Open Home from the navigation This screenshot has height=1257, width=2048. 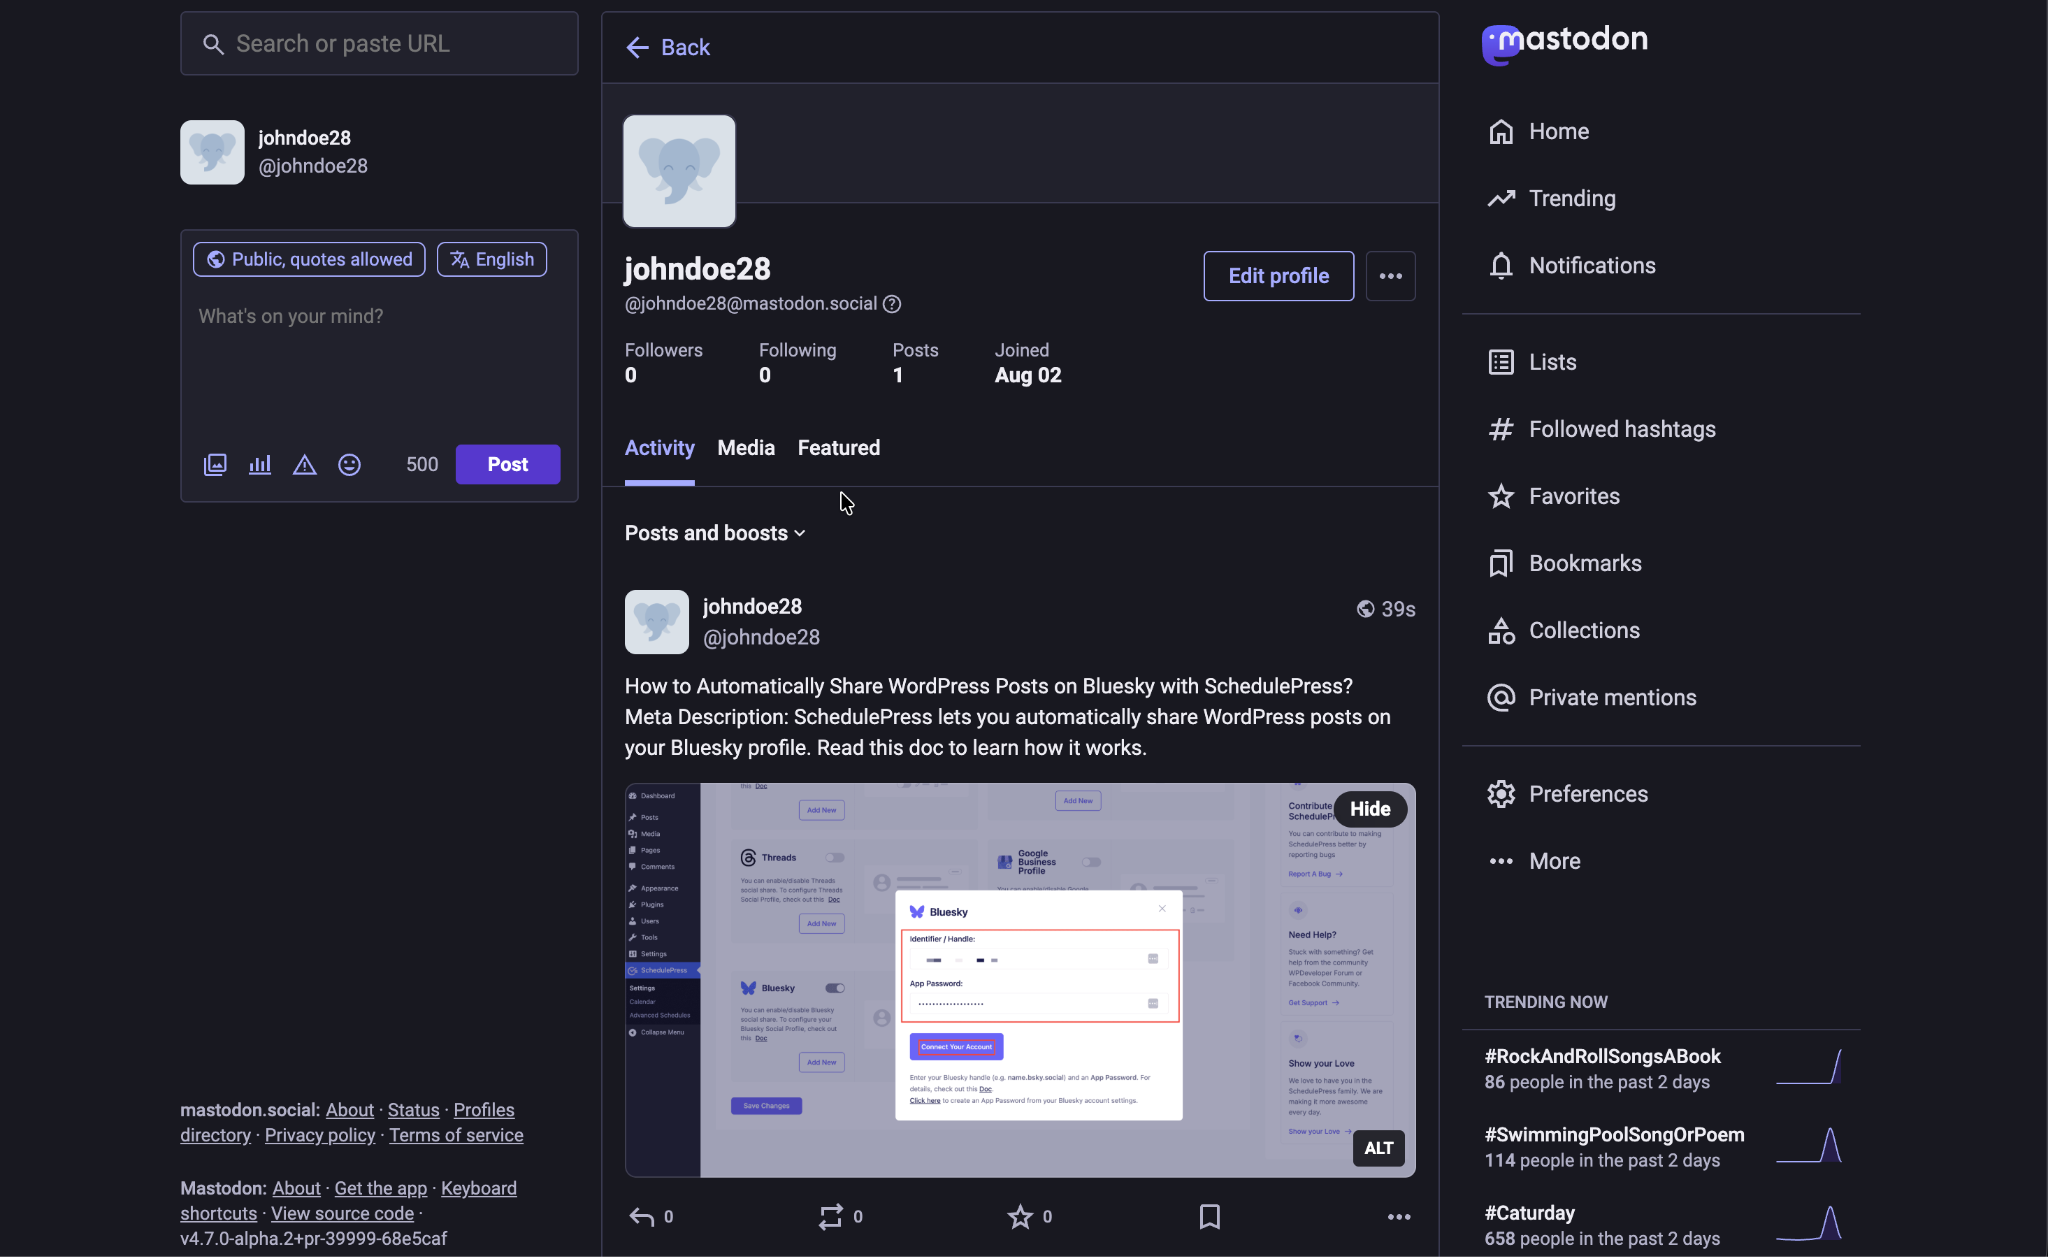click(x=1539, y=132)
